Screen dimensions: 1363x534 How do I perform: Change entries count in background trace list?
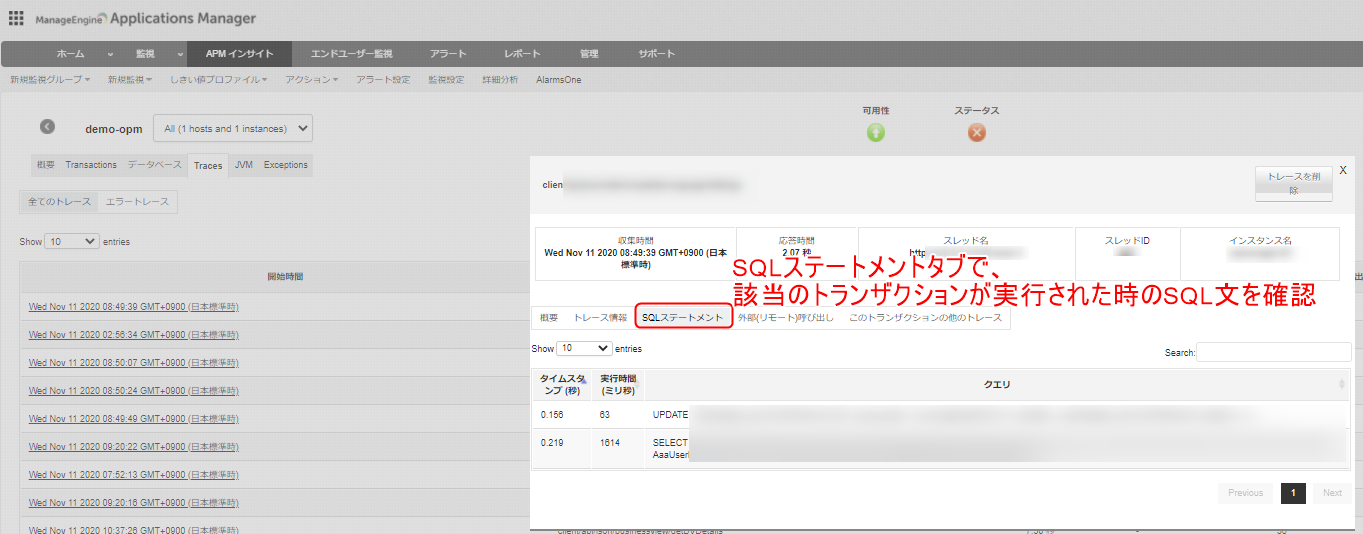click(73, 241)
